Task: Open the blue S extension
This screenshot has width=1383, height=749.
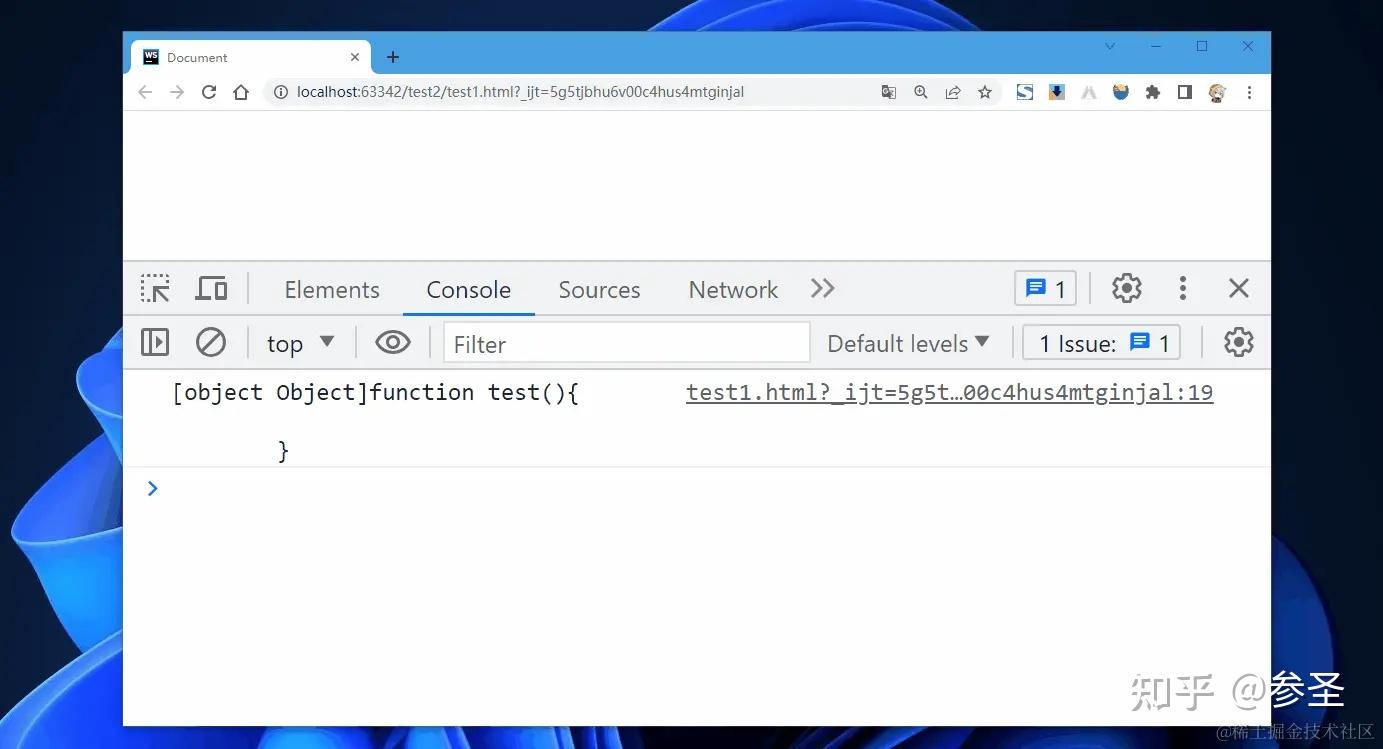Action: point(1025,92)
